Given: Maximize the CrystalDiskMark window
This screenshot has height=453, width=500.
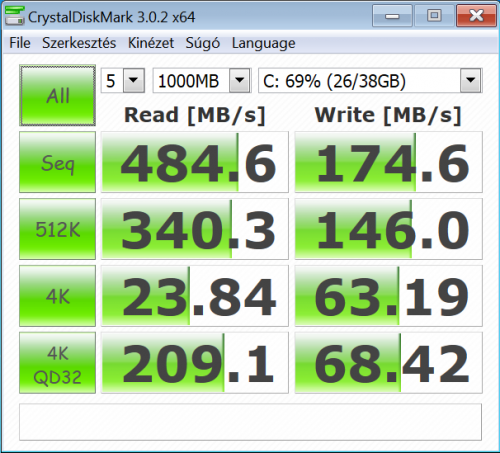Looking at the screenshot, I should click(434, 16).
